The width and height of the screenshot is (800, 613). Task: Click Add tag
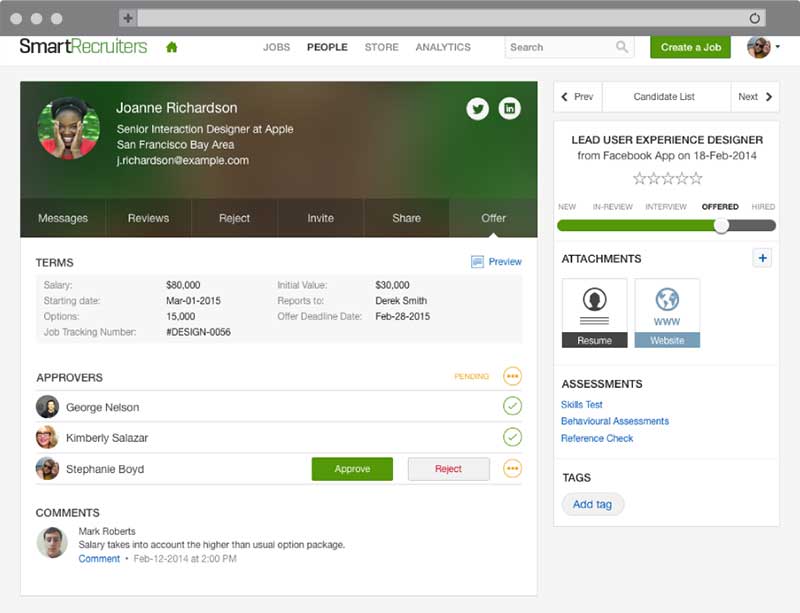(x=592, y=504)
